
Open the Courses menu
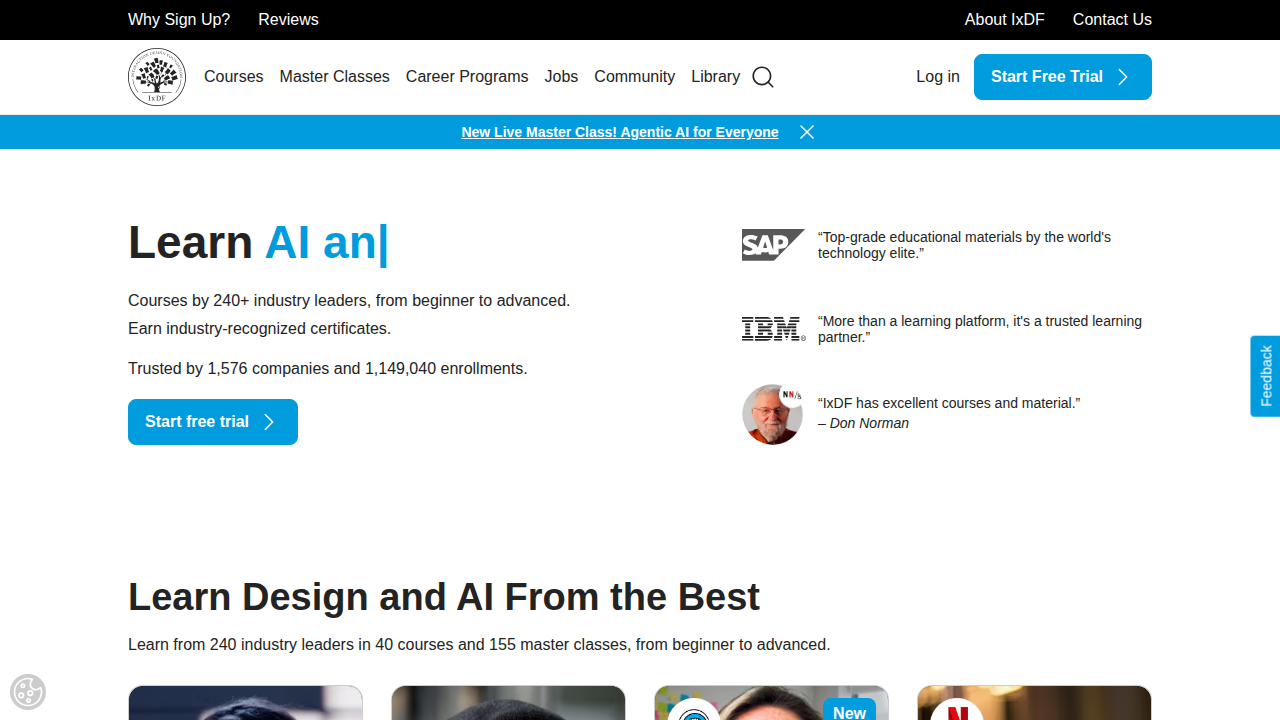234,77
